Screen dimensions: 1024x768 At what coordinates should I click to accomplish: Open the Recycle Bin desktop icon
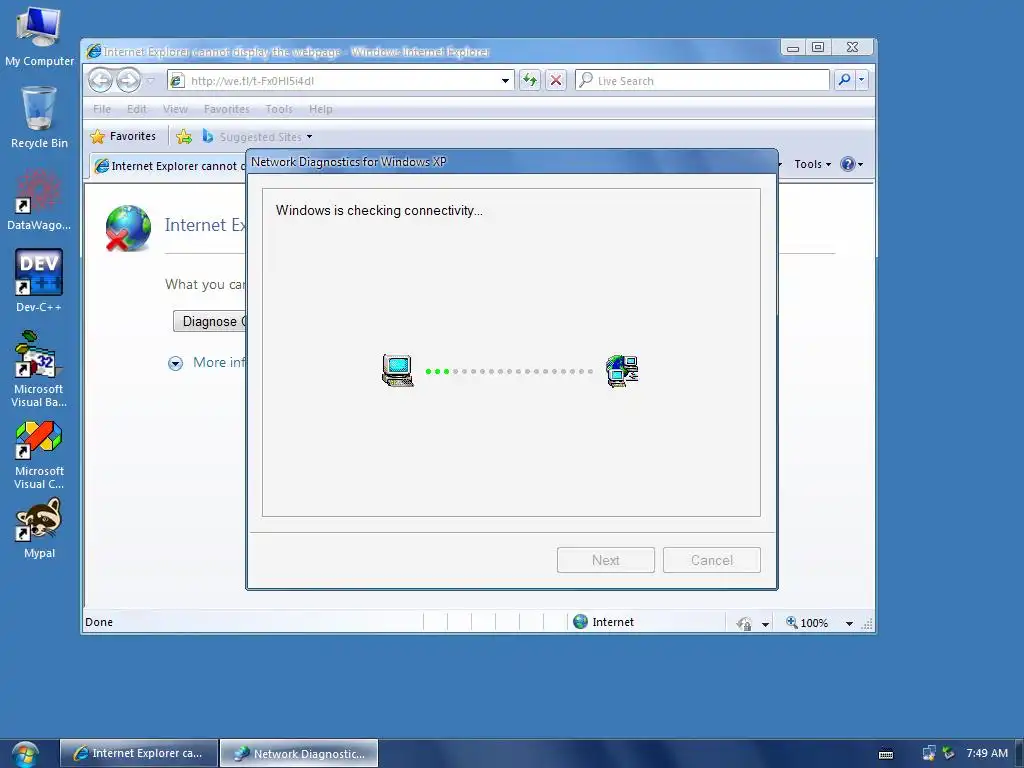click(x=39, y=118)
